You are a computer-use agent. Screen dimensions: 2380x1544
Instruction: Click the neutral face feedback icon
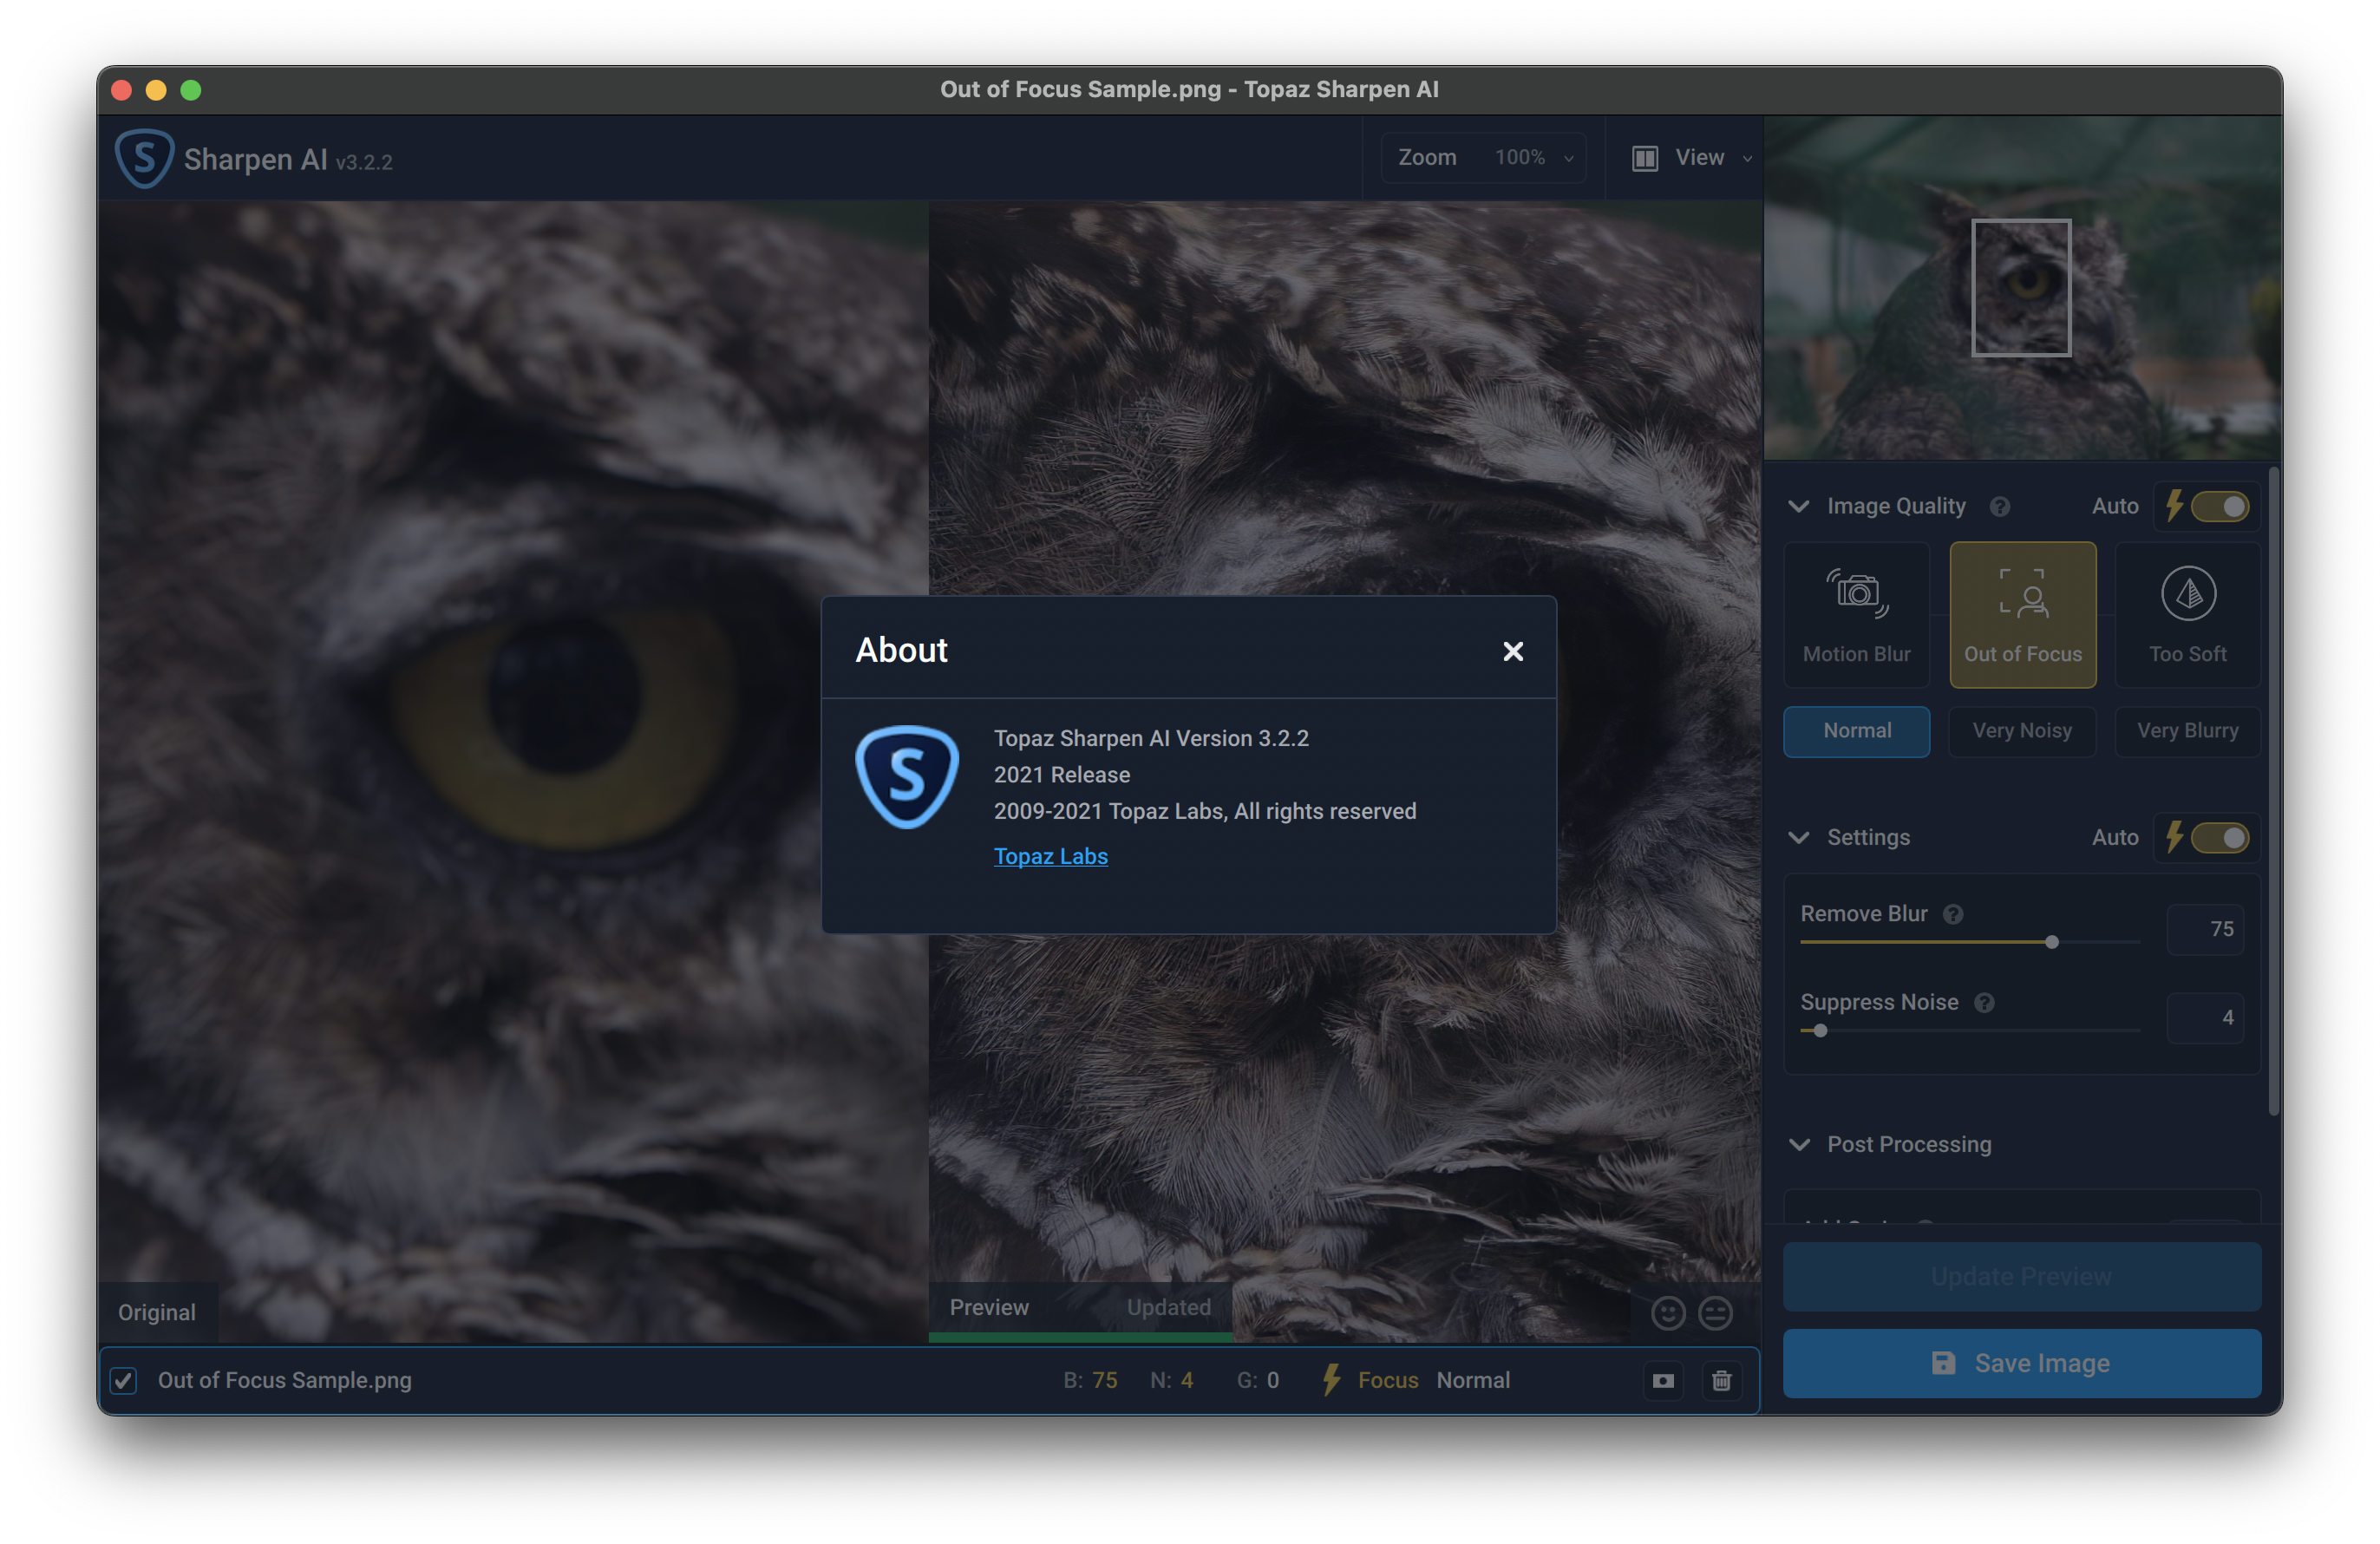click(x=1715, y=1313)
